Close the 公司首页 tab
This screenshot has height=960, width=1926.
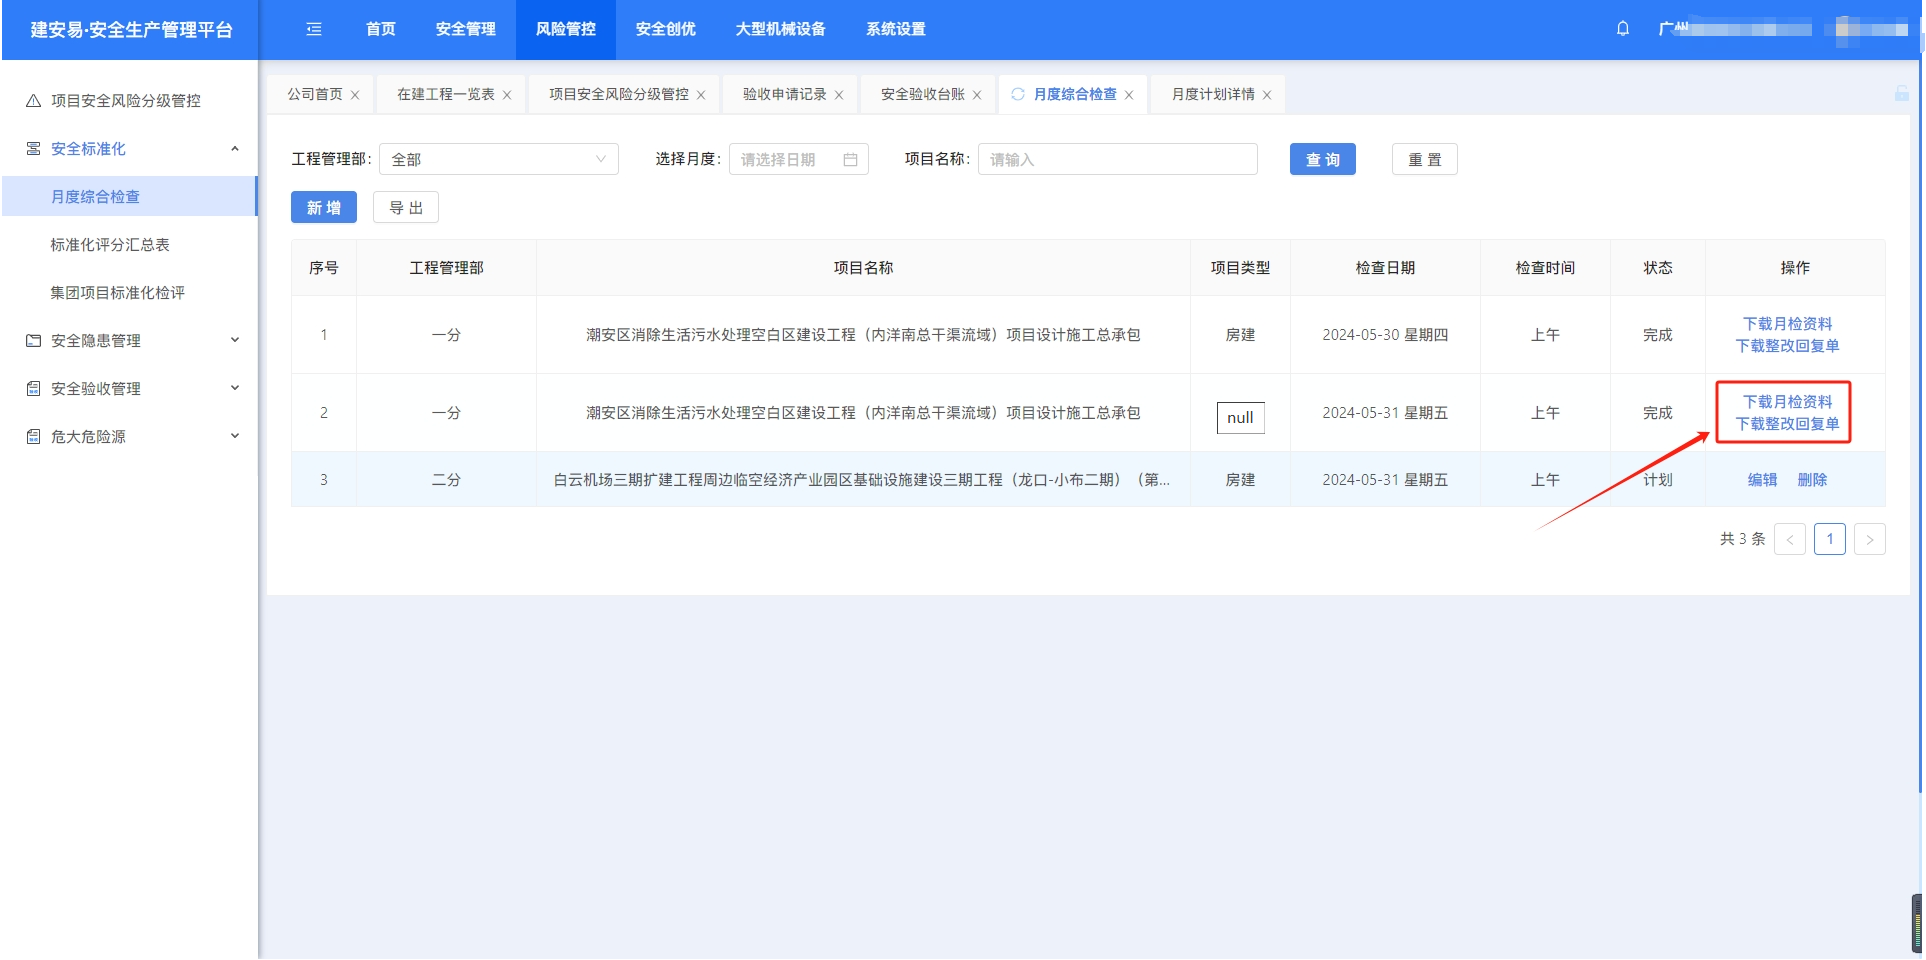tap(355, 95)
